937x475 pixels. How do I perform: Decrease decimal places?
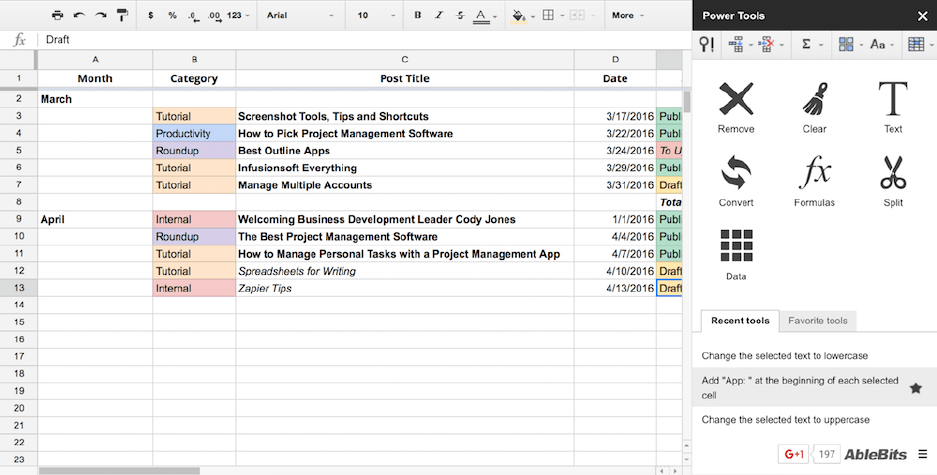(x=193, y=16)
